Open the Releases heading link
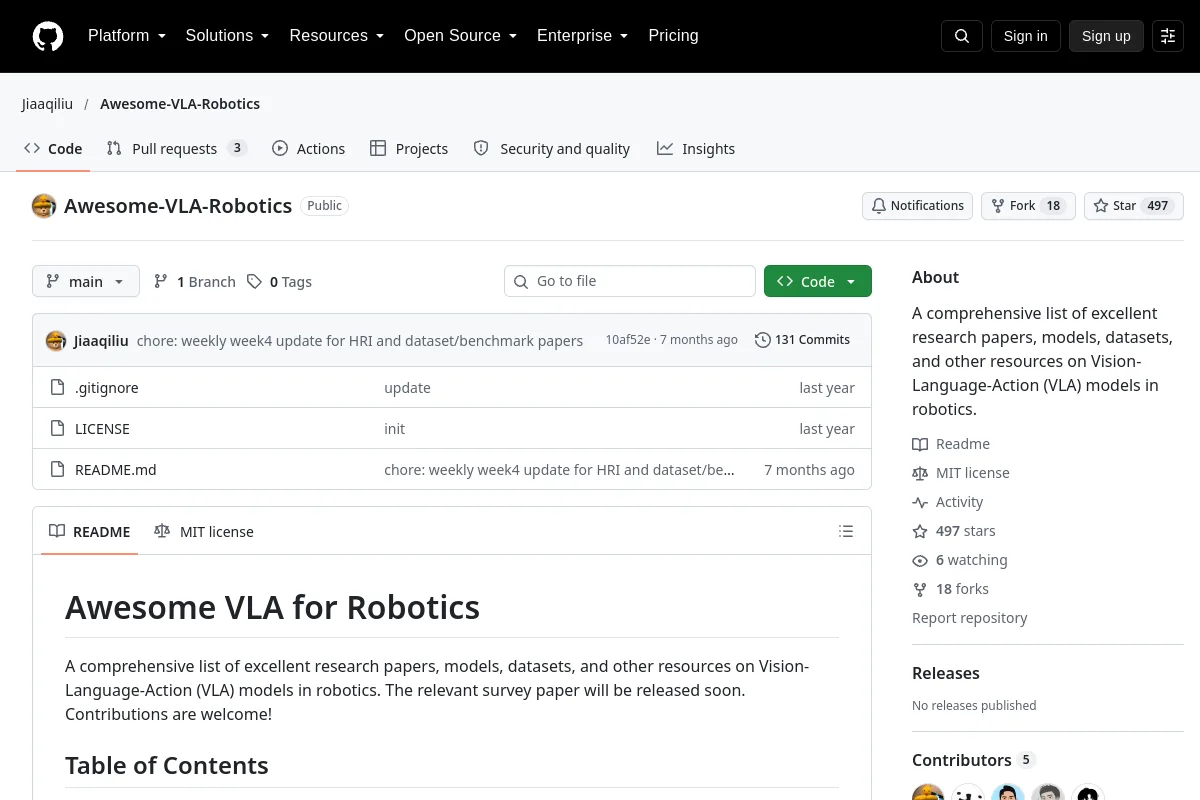 [x=946, y=673]
